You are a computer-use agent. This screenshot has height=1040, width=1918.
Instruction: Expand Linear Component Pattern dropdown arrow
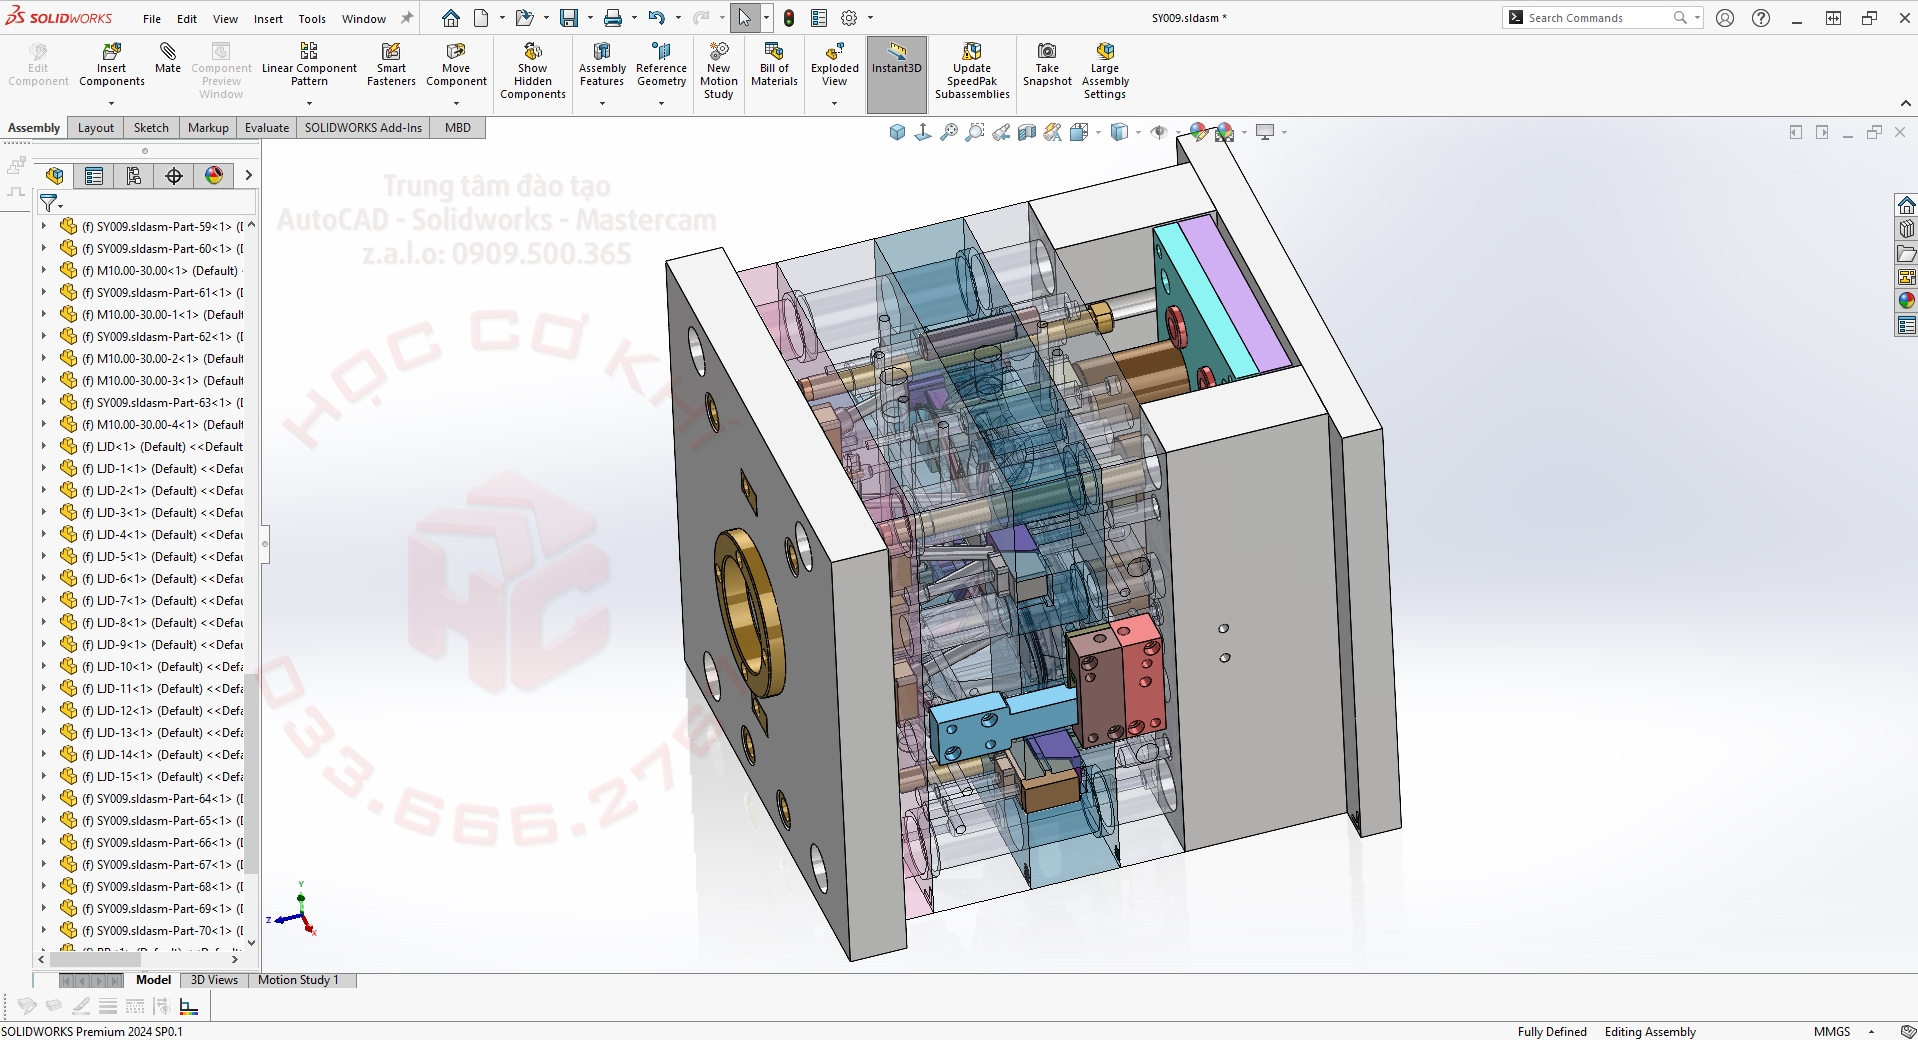click(309, 103)
